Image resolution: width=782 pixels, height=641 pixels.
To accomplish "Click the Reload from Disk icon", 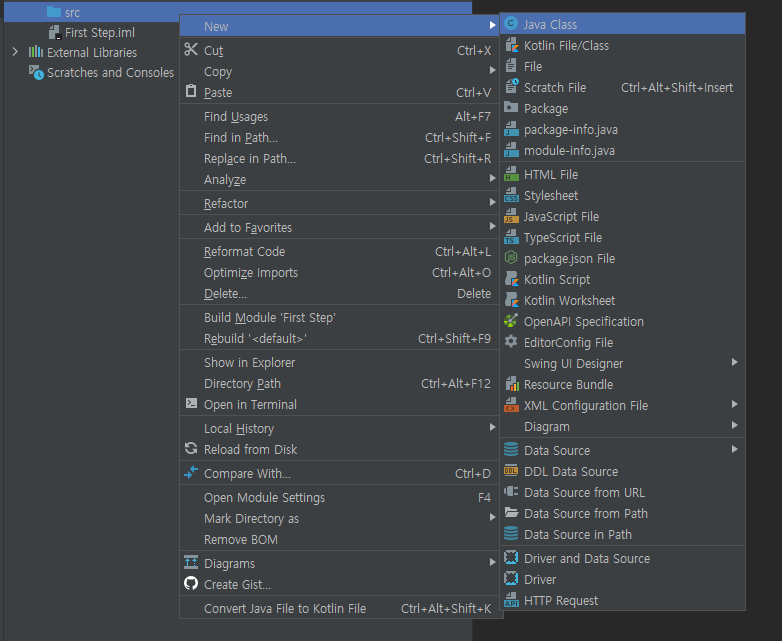I will 191,448.
